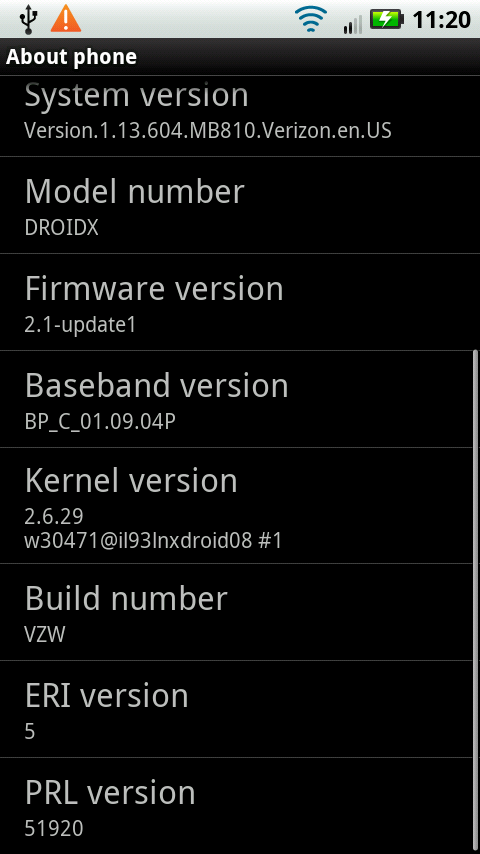The image size is (480, 854).
Task: Tap the Version.1.13.604.MB810.Verizon.en.US text
Action: [x=208, y=131]
